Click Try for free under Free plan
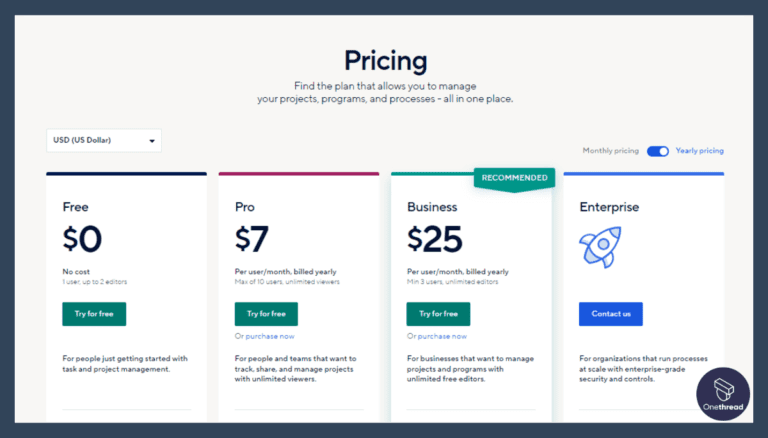Viewport: 768px width, 438px height. click(x=94, y=314)
